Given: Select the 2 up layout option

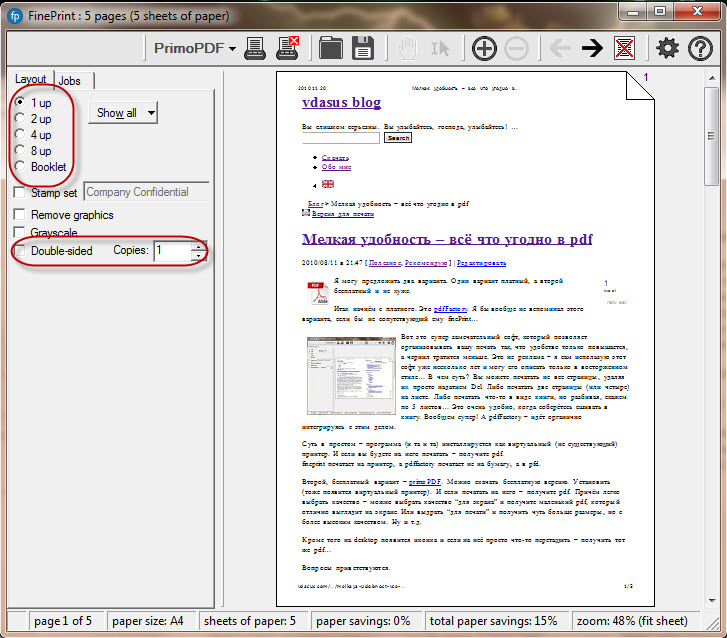Looking at the screenshot, I should tap(22, 119).
